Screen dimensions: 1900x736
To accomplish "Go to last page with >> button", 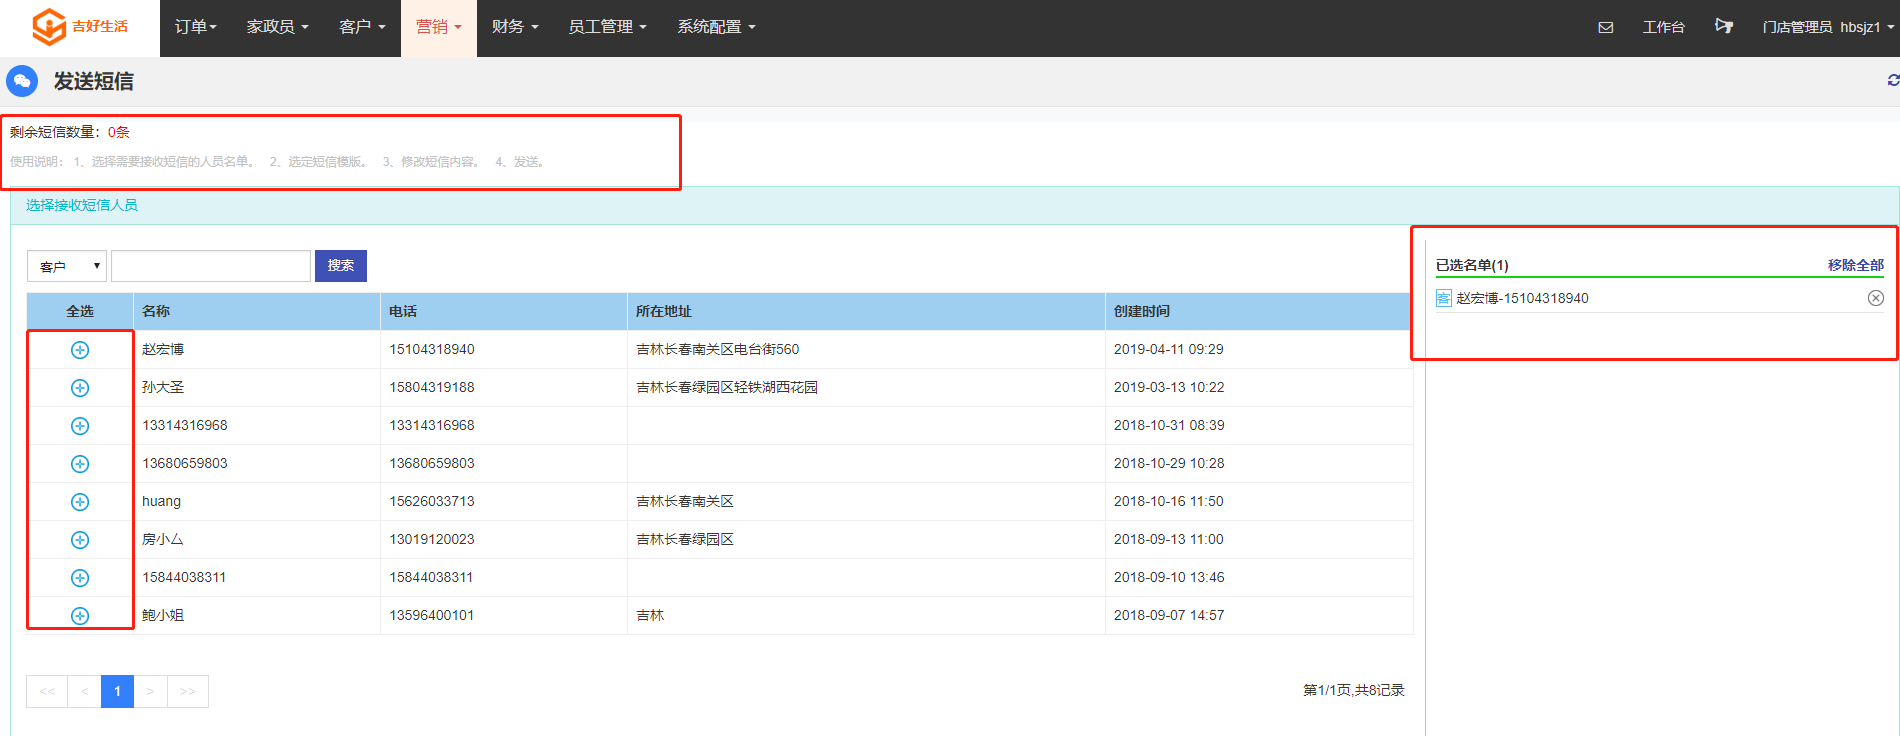I will [188, 691].
